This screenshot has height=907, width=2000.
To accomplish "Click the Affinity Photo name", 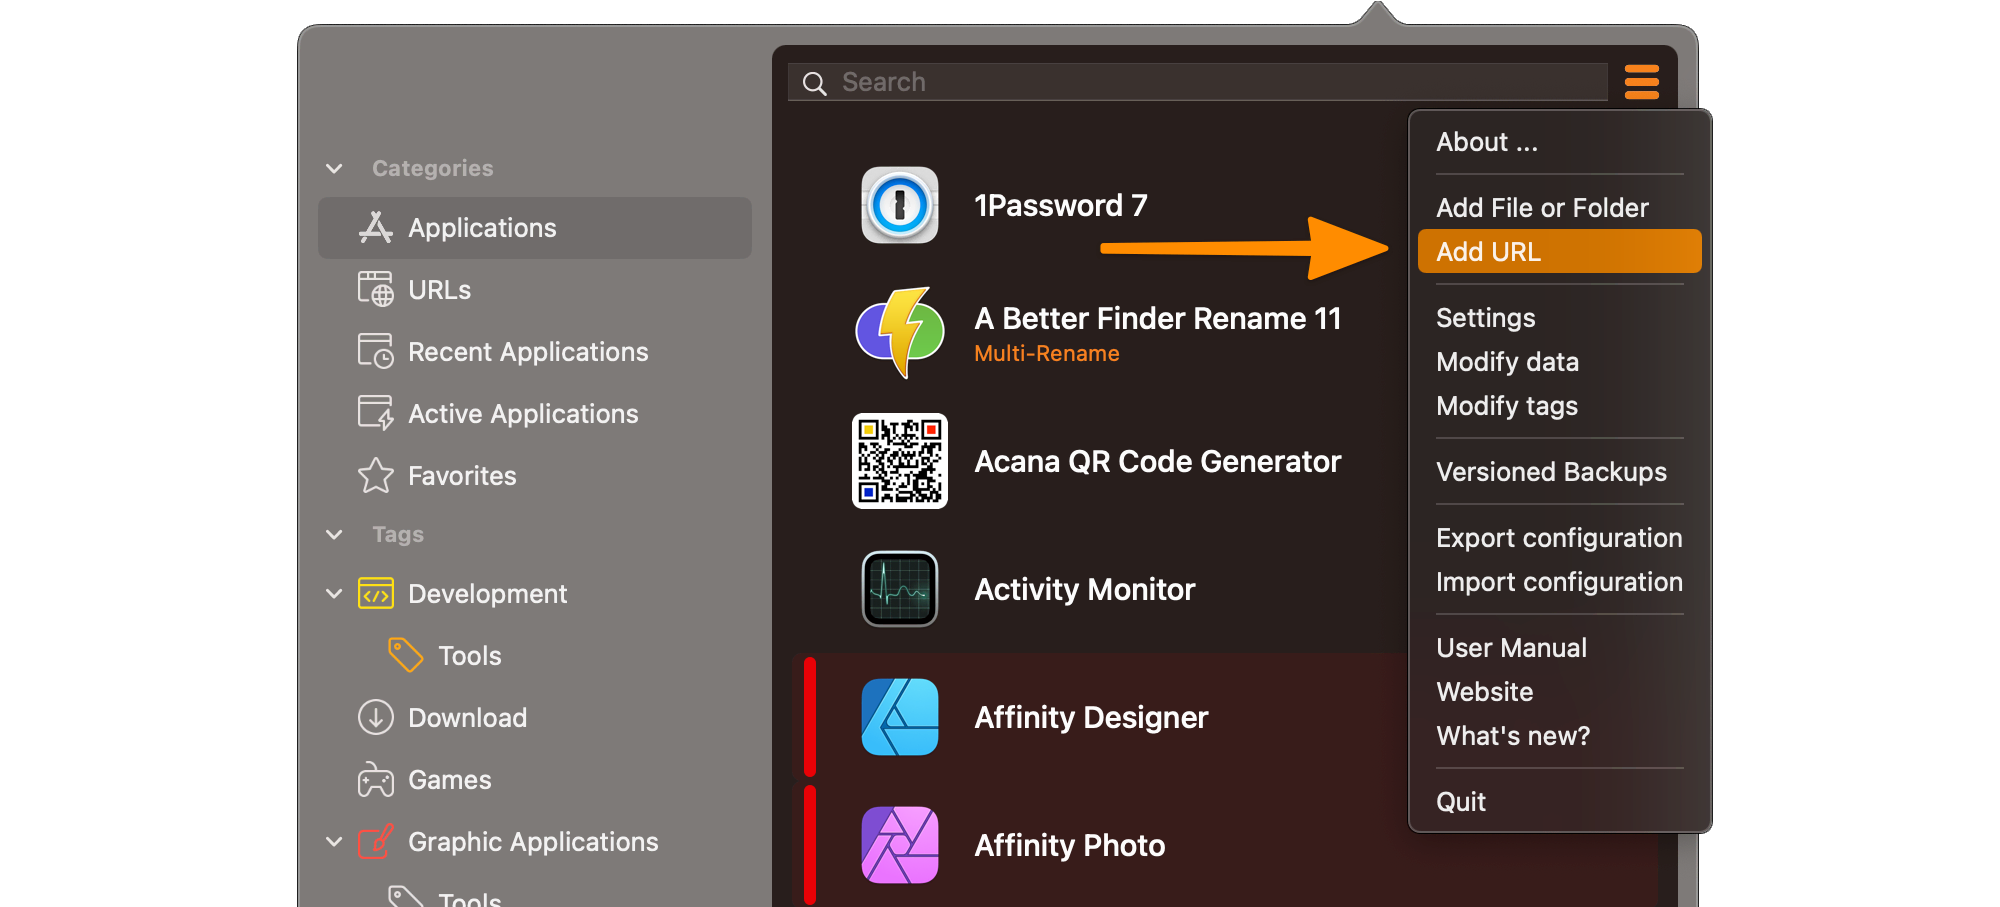I will click(x=1070, y=845).
